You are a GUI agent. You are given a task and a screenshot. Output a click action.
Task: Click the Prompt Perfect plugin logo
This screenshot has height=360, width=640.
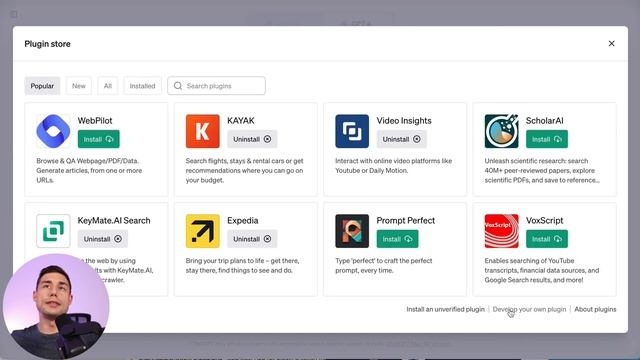coord(352,231)
